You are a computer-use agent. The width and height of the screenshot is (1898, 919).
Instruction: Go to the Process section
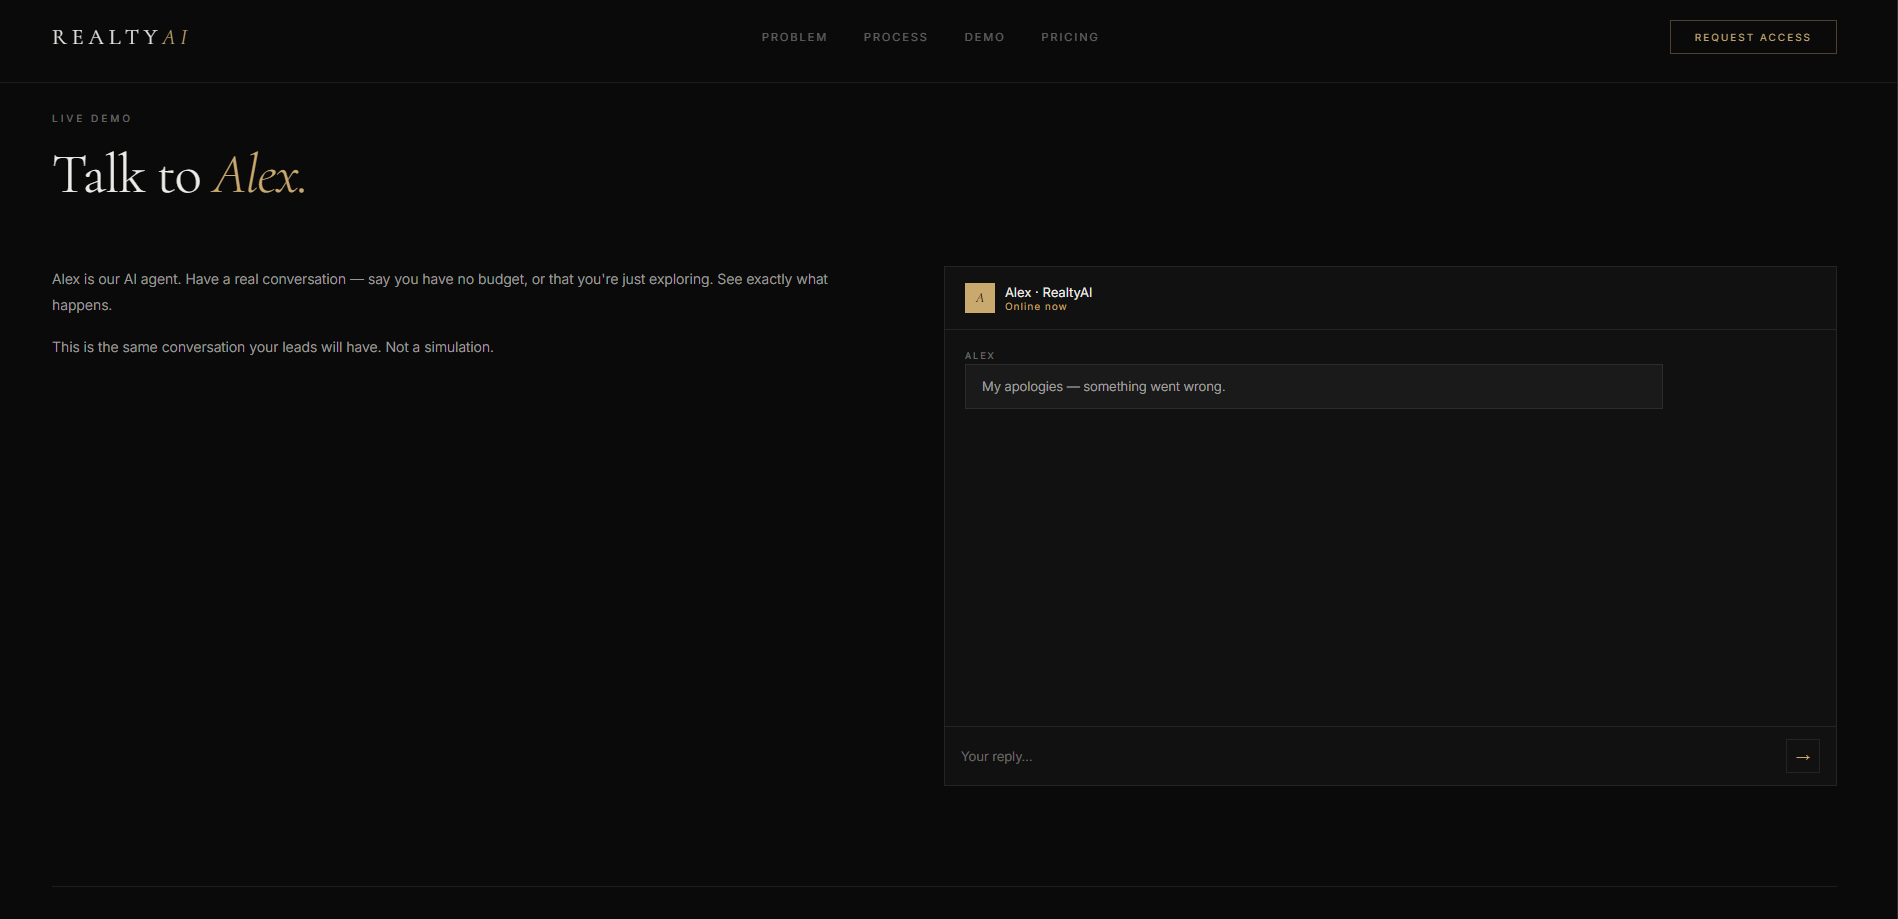pyautogui.click(x=895, y=37)
